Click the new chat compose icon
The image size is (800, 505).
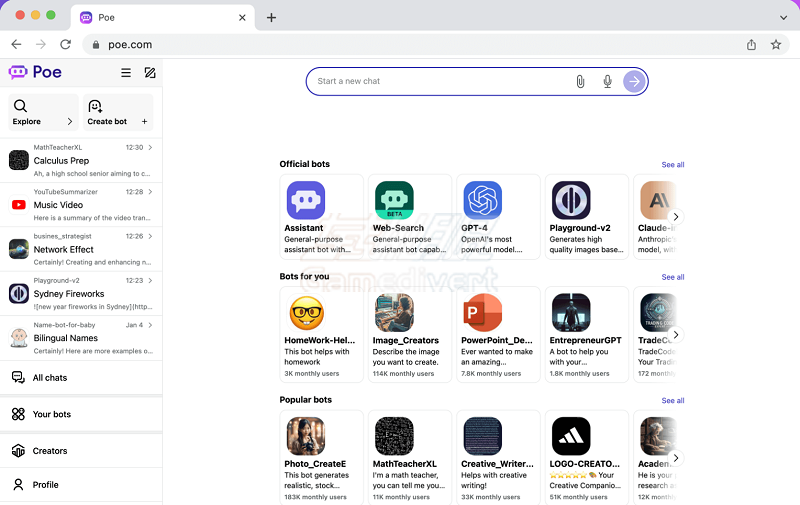150,73
